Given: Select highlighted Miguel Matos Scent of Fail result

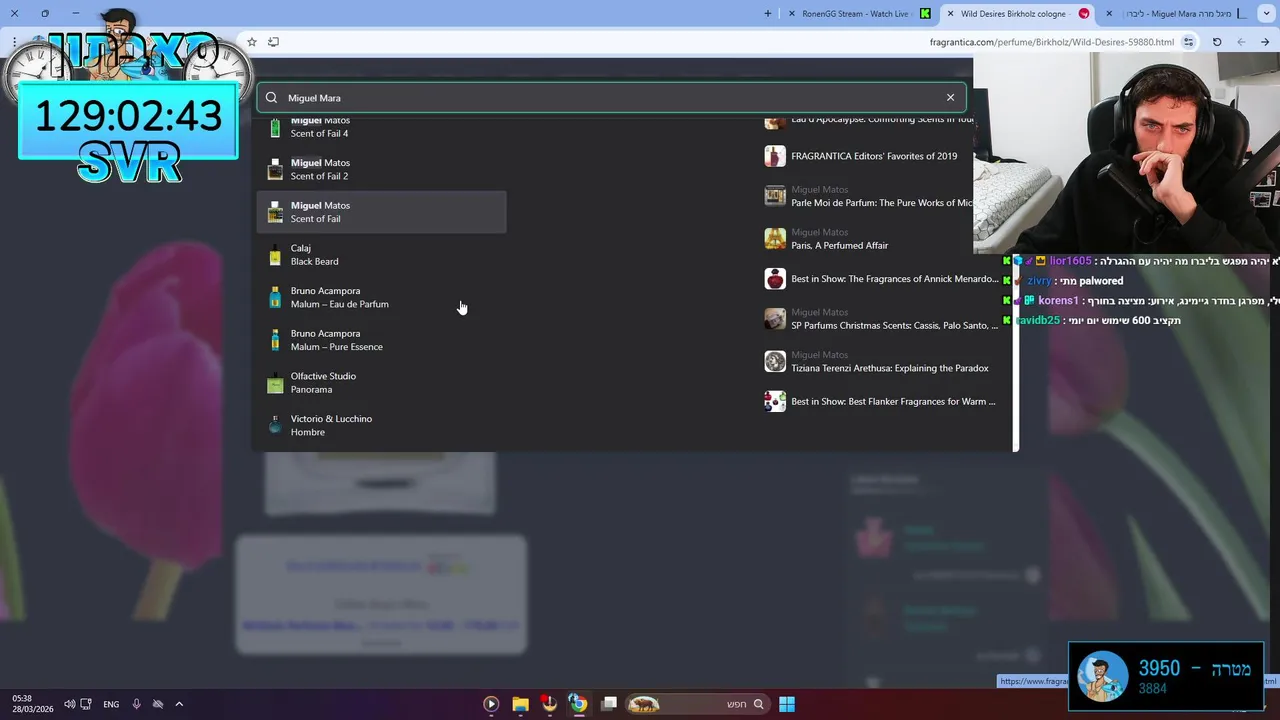Looking at the screenshot, I should coord(381,212).
